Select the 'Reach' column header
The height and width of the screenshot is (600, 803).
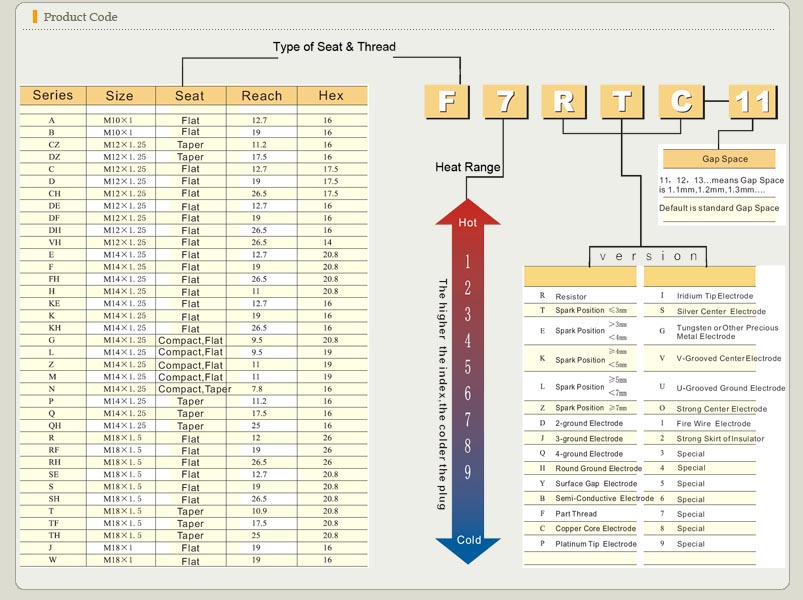pyautogui.click(x=262, y=96)
